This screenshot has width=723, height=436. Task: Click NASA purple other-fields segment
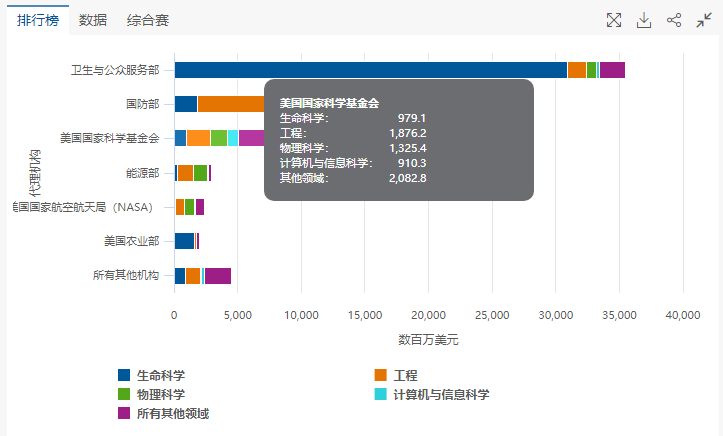click(200, 207)
